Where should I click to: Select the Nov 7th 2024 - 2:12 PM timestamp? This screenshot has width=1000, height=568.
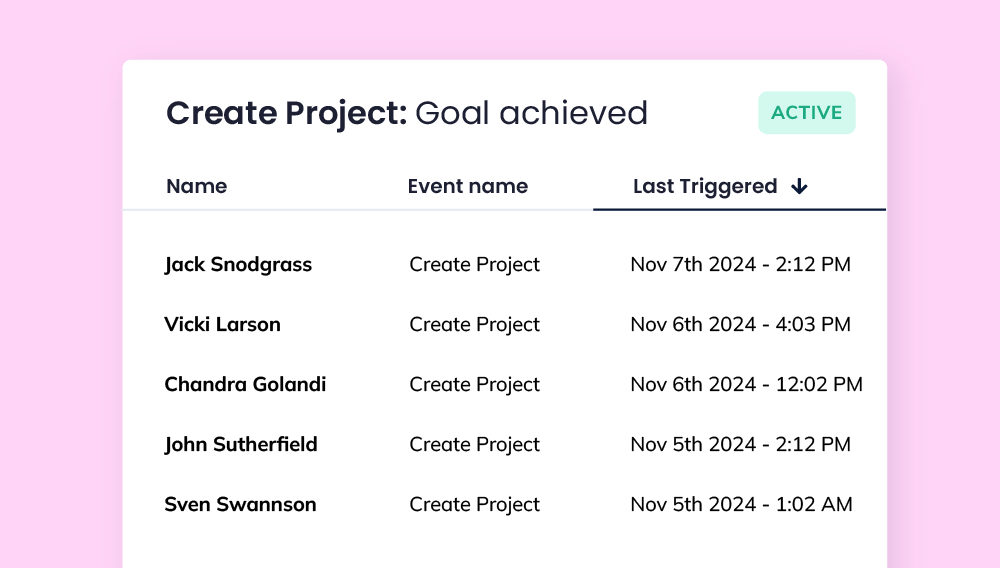click(740, 265)
